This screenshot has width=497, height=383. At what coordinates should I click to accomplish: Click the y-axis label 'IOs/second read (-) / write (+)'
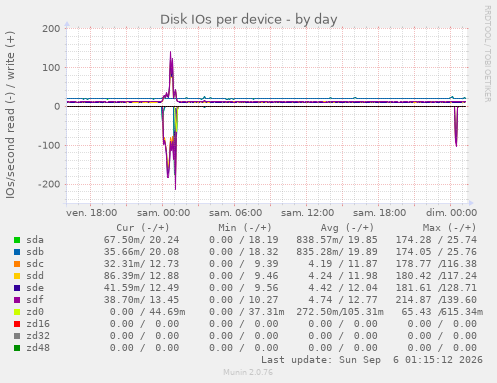click(x=10, y=115)
